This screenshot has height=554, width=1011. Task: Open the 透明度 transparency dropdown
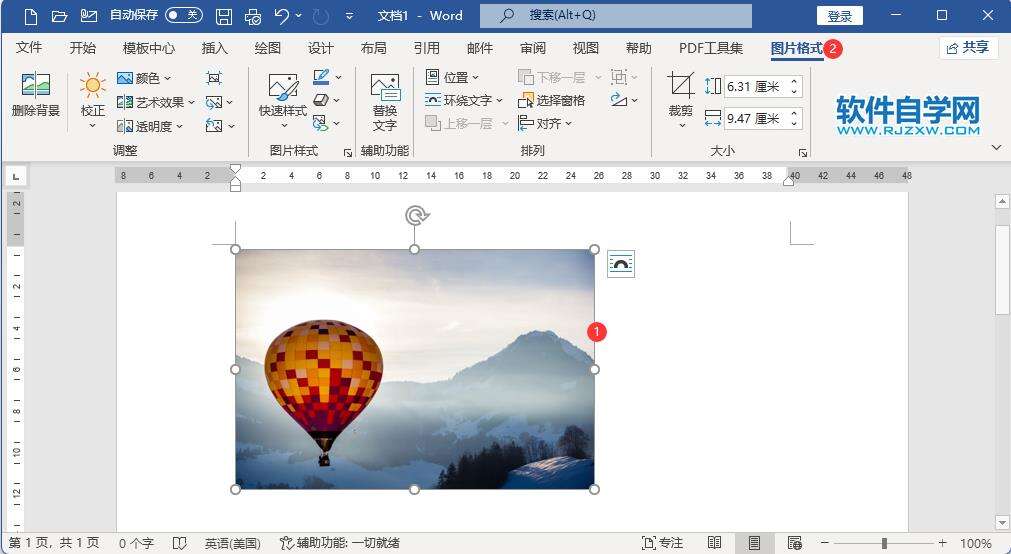click(150, 126)
